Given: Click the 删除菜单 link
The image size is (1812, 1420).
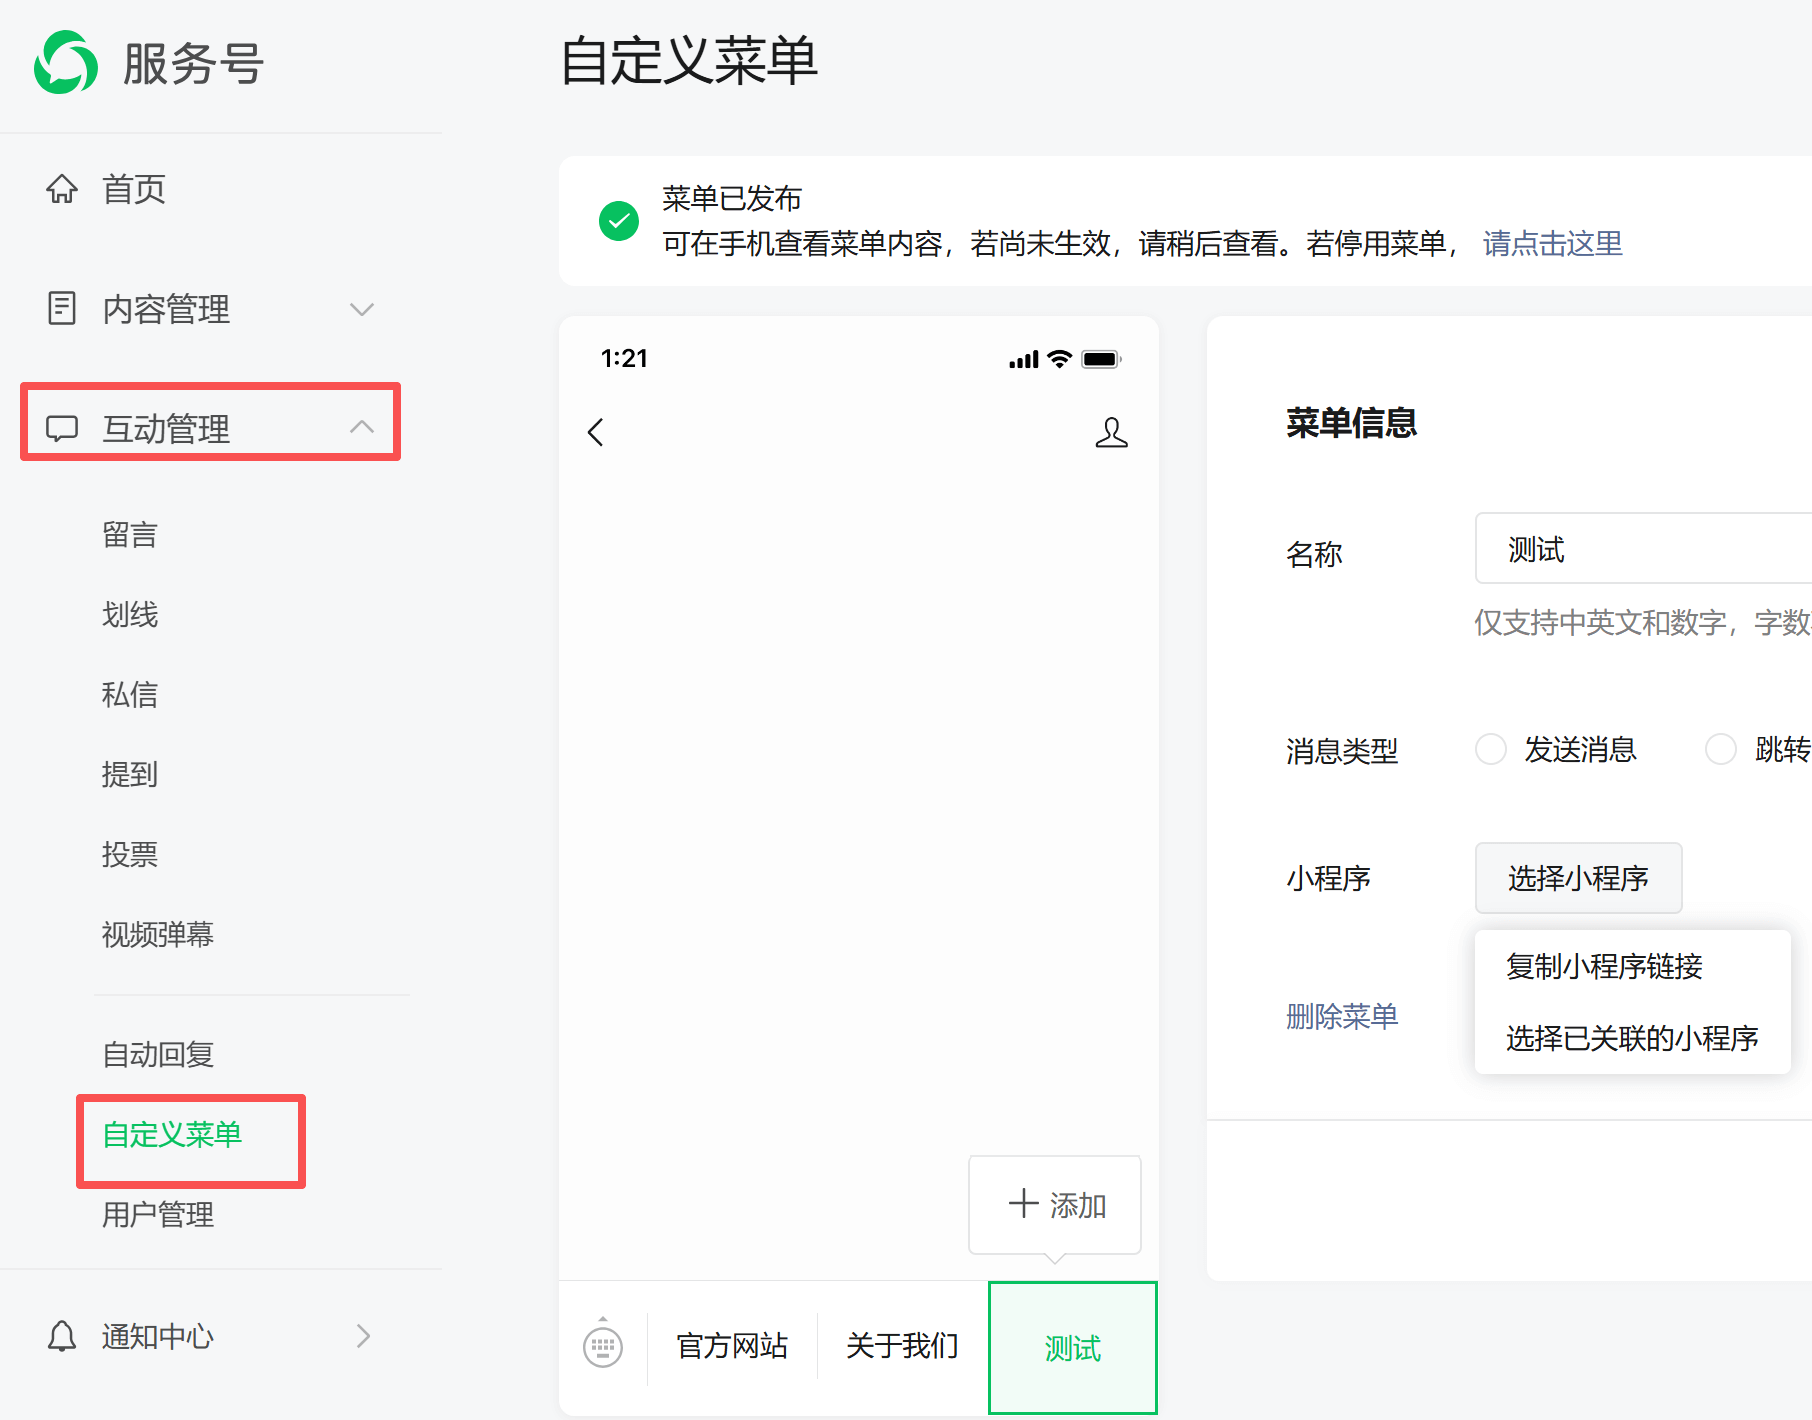Looking at the screenshot, I should click(x=1342, y=1016).
